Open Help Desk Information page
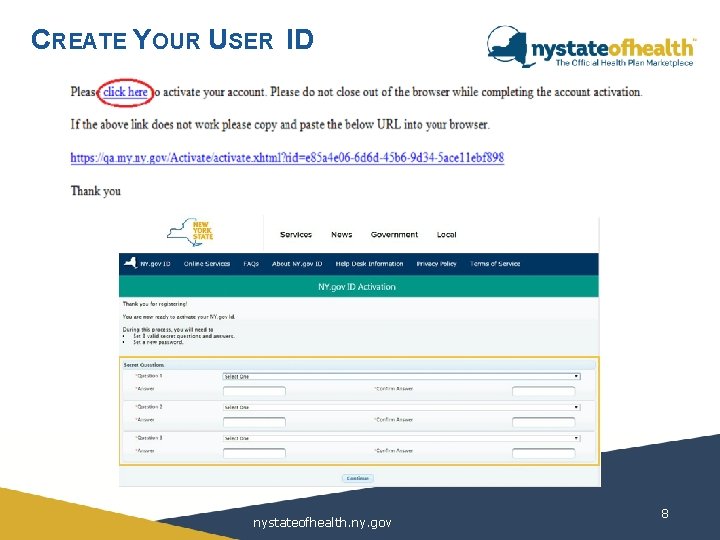This screenshot has width=720, height=540. tap(369, 264)
